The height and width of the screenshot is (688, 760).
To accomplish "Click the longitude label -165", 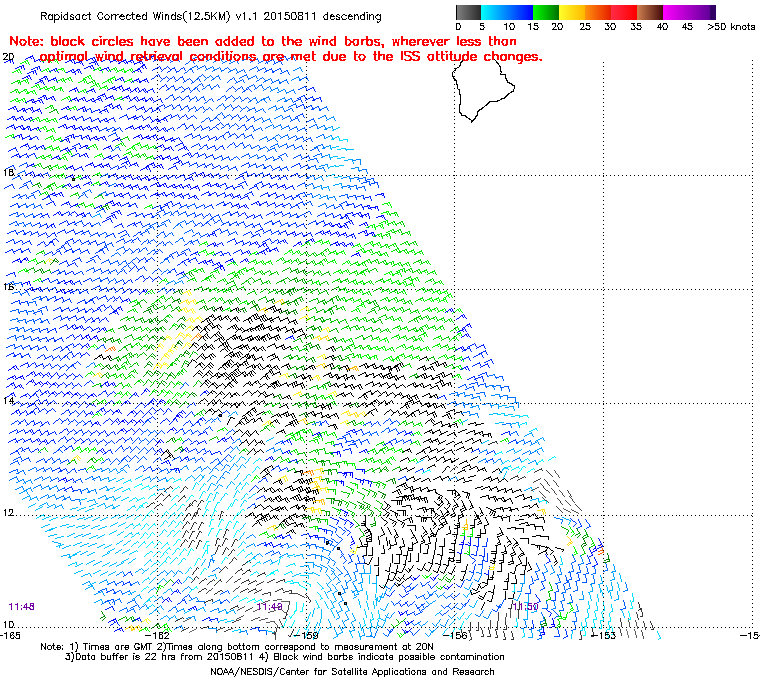I will (x=11, y=635).
